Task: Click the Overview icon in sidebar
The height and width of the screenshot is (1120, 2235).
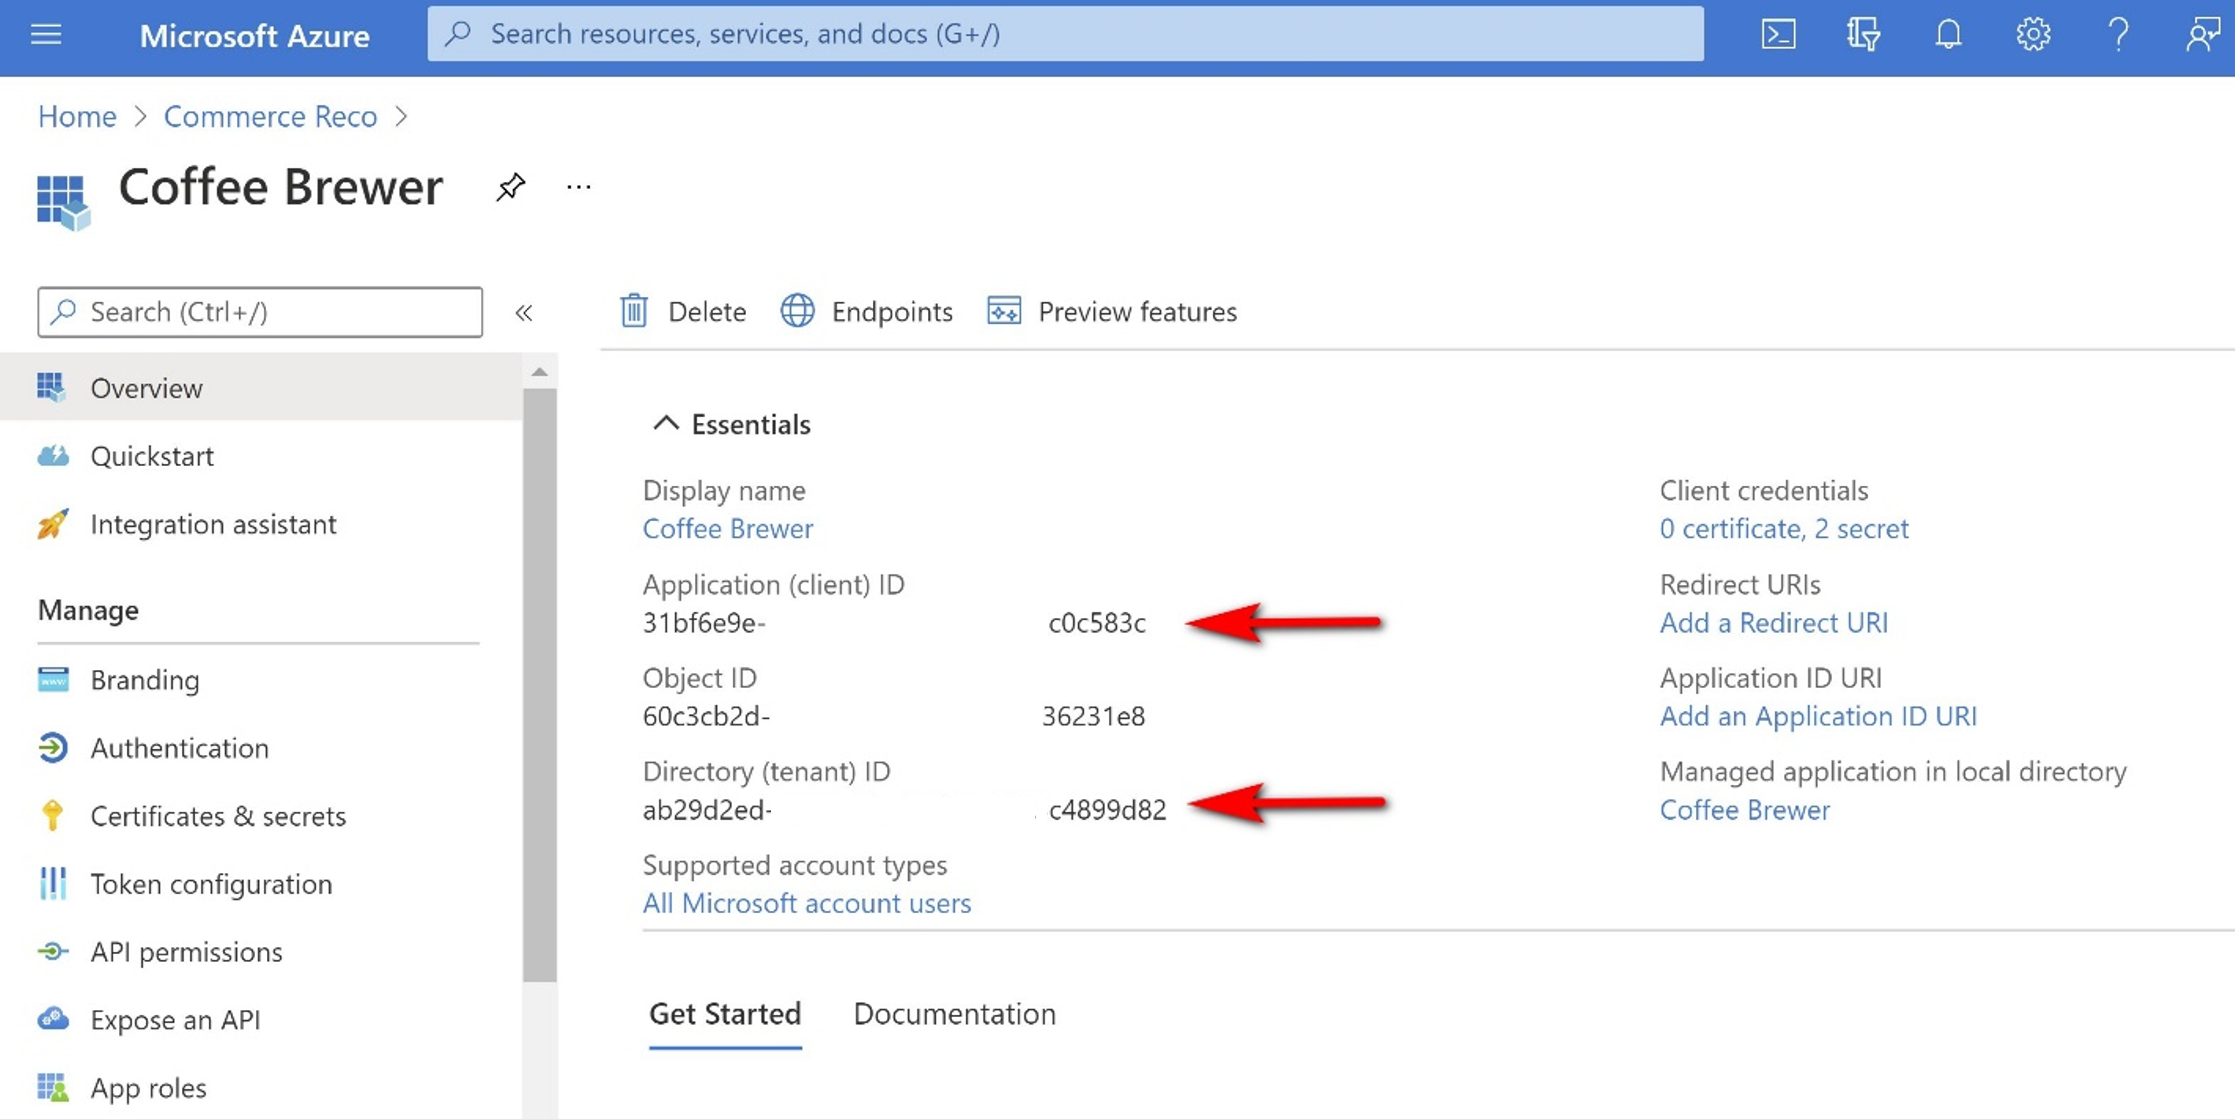Action: click(50, 386)
